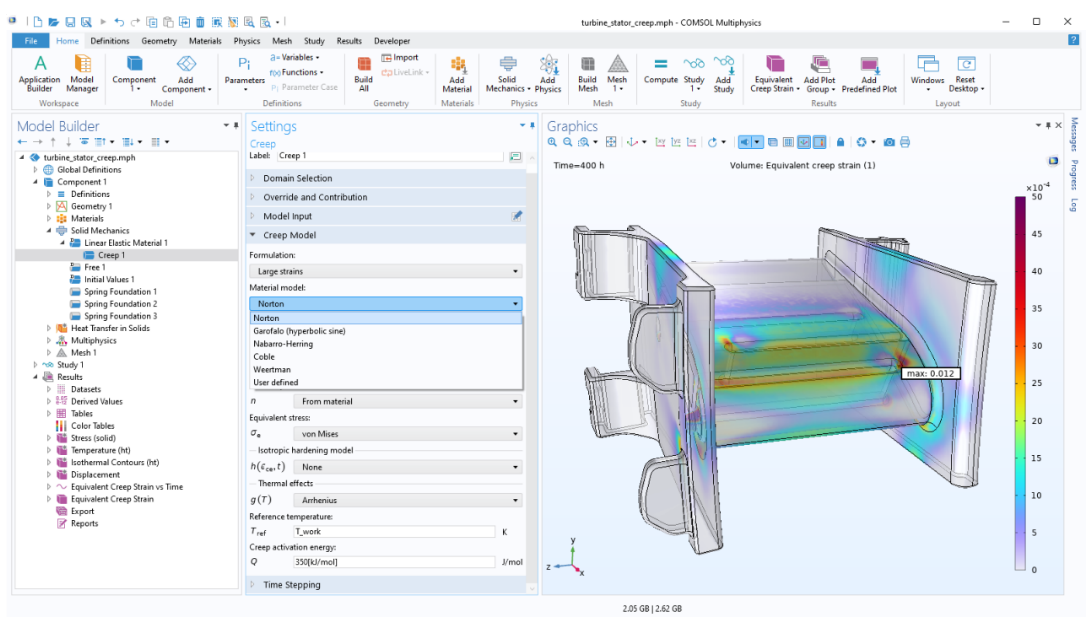This screenshot has height=619, width=1086.
Task: Expand the Study 1 tree node
Action: 35,364
